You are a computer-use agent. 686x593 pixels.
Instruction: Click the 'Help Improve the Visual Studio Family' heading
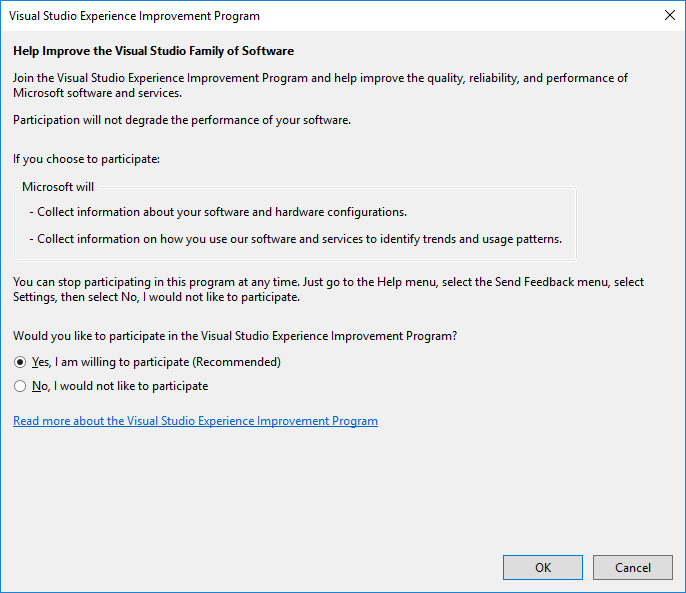[154, 51]
